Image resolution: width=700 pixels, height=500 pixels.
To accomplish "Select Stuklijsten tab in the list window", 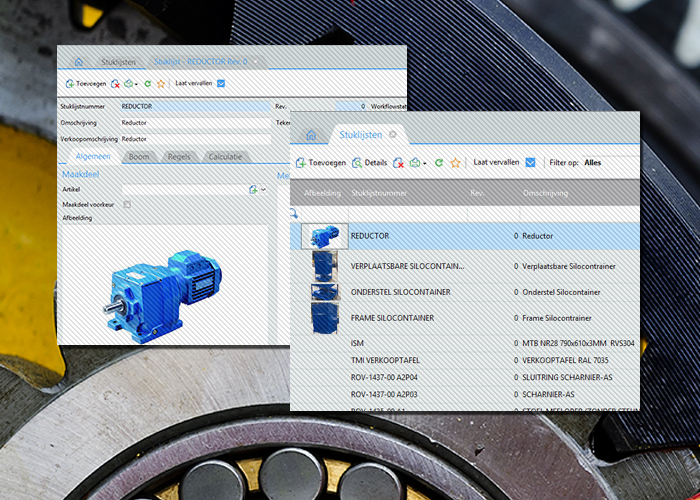I will pyautogui.click(x=361, y=135).
